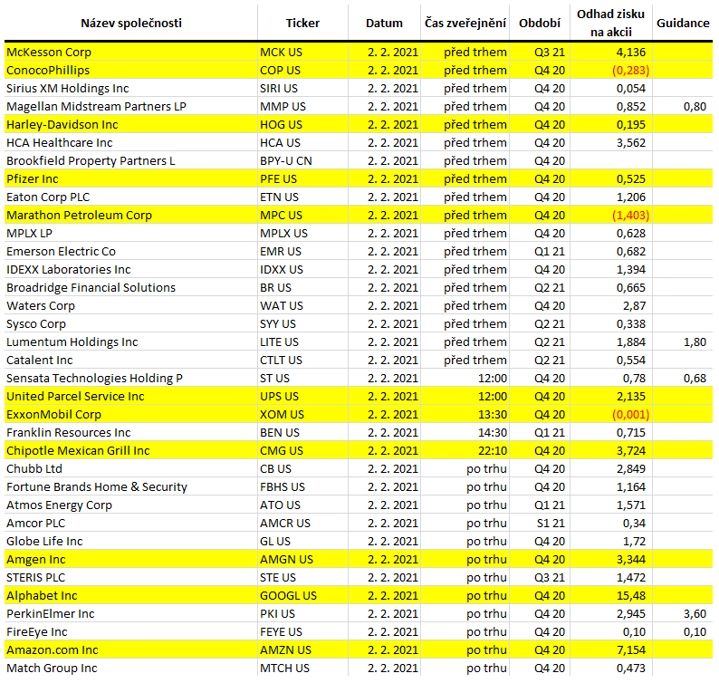The image size is (719, 683).
Task: Click the Harley-Davidson Inc row name
Action: click(x=62, y=124)
